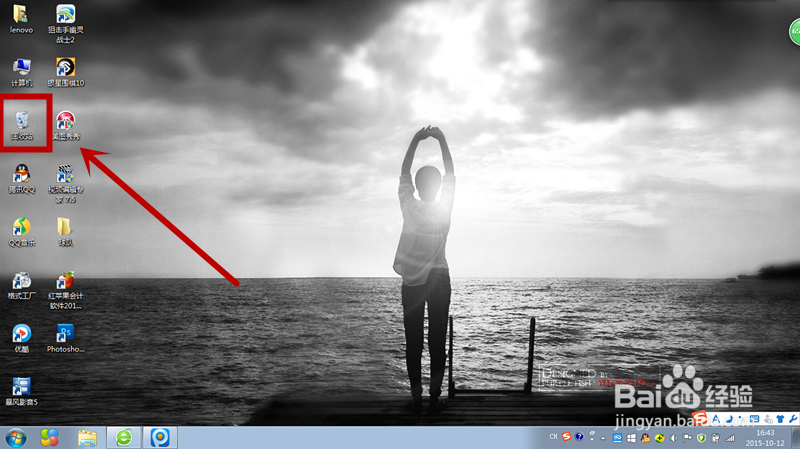Click the Sogou S icon in system tray
Image resolution: width=800 pixels, height=449 pixels.
click(x=566, y=437)
